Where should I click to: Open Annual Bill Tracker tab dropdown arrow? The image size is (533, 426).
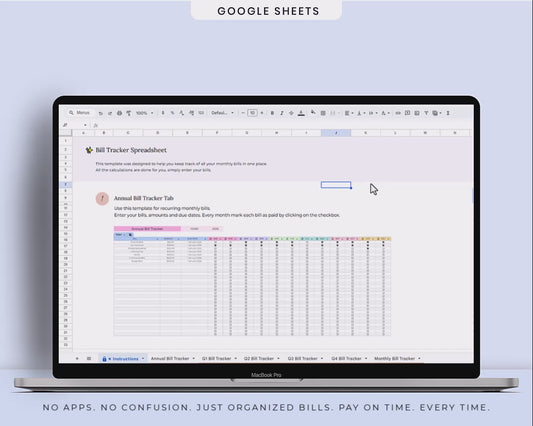pyautogui.click(x=193, y=358)
